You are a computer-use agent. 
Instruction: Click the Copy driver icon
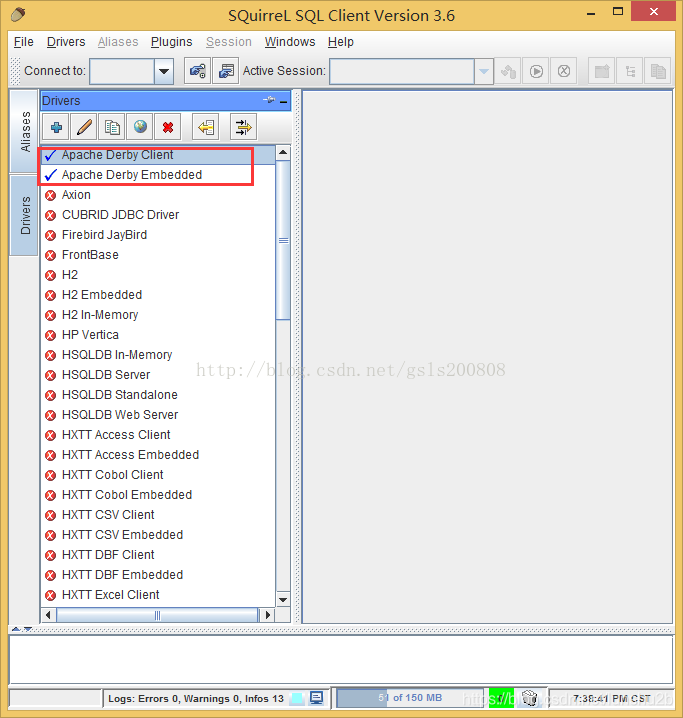click(x=112, y=127)
